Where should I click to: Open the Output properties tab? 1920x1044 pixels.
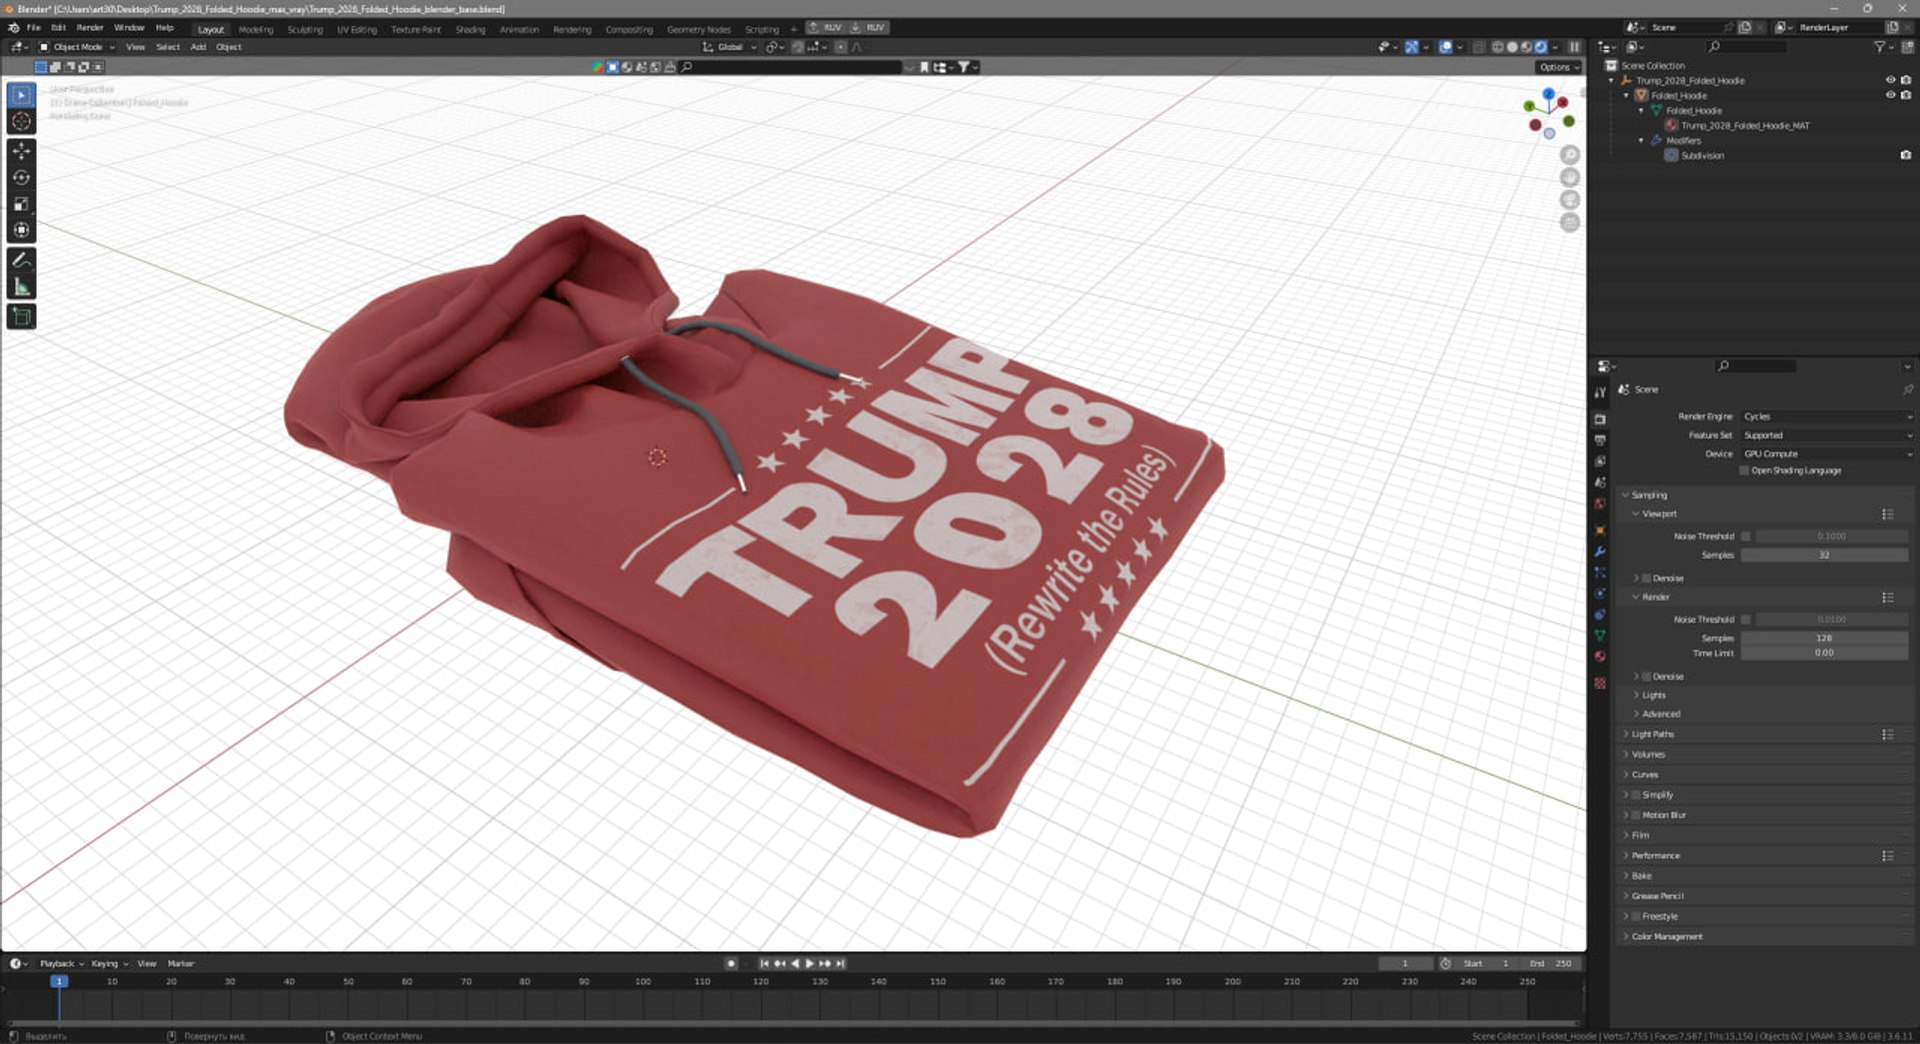[x=1600, y=440]
